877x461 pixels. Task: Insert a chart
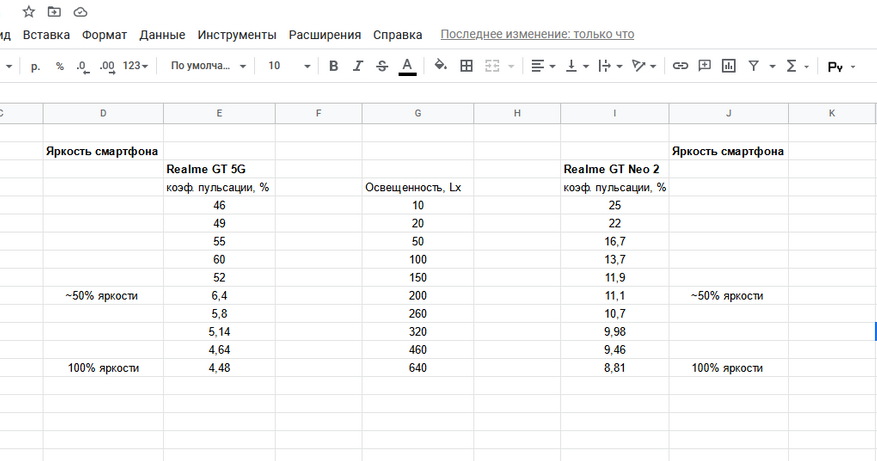pyautogui.click(x=728, y=66)
